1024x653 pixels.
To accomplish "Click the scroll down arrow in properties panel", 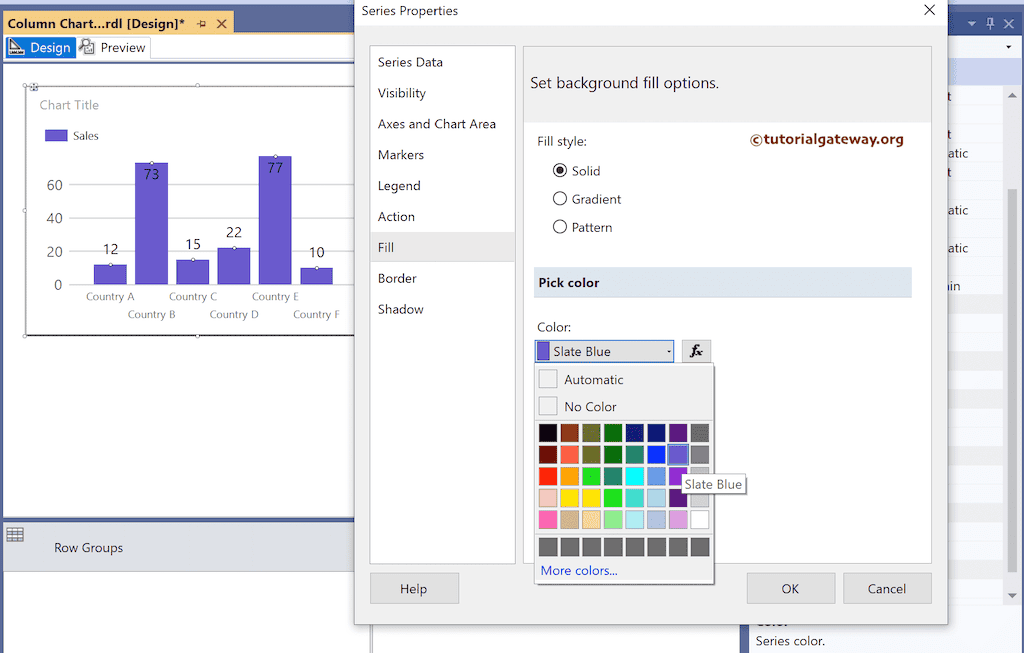I will point(1012,595).
